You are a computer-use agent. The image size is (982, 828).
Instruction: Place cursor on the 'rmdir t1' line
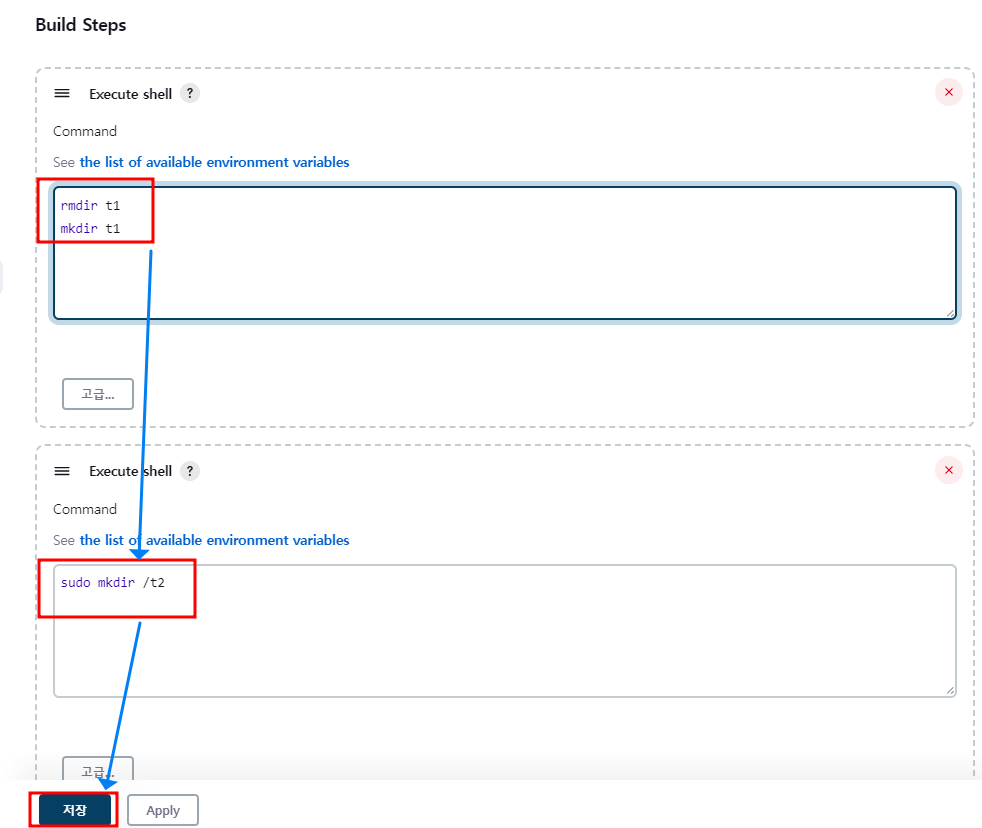click(90, 205)
